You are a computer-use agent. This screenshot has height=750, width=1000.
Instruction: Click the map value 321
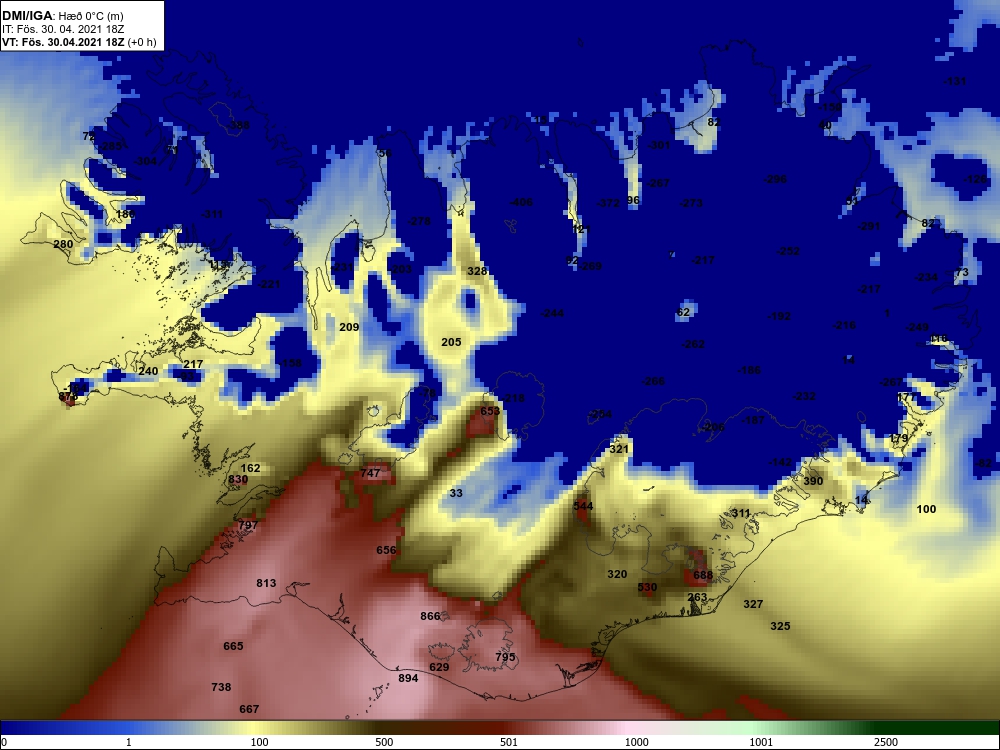619,449
